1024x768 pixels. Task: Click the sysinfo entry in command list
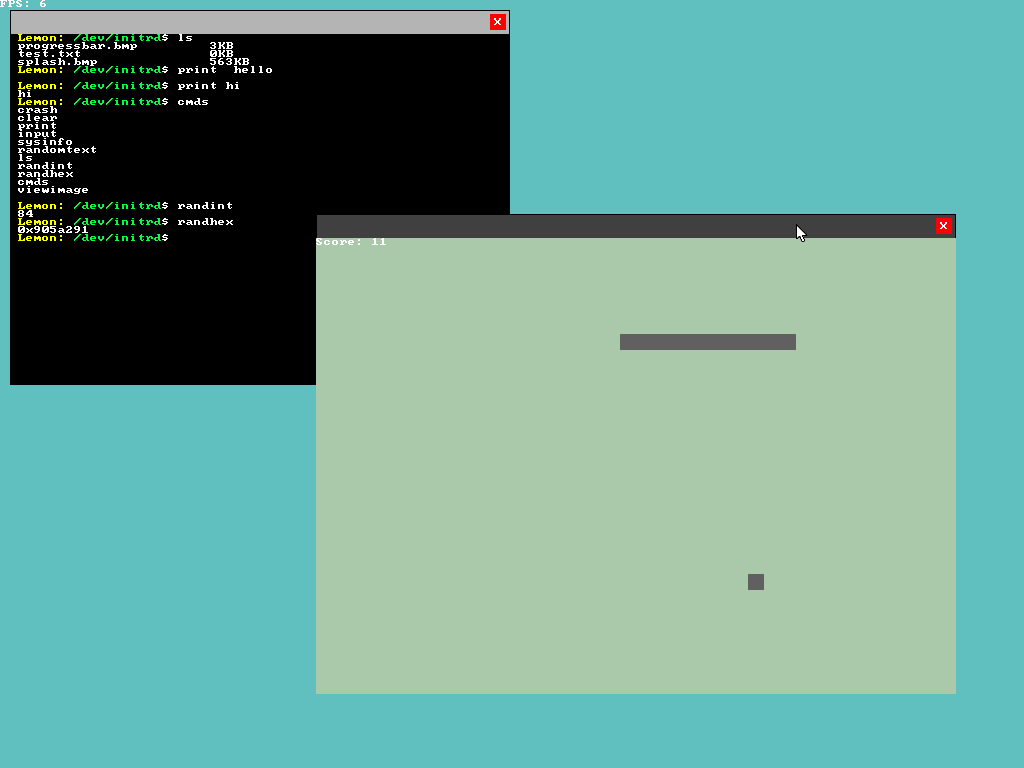pyautogui.click(x=45, y=142)
